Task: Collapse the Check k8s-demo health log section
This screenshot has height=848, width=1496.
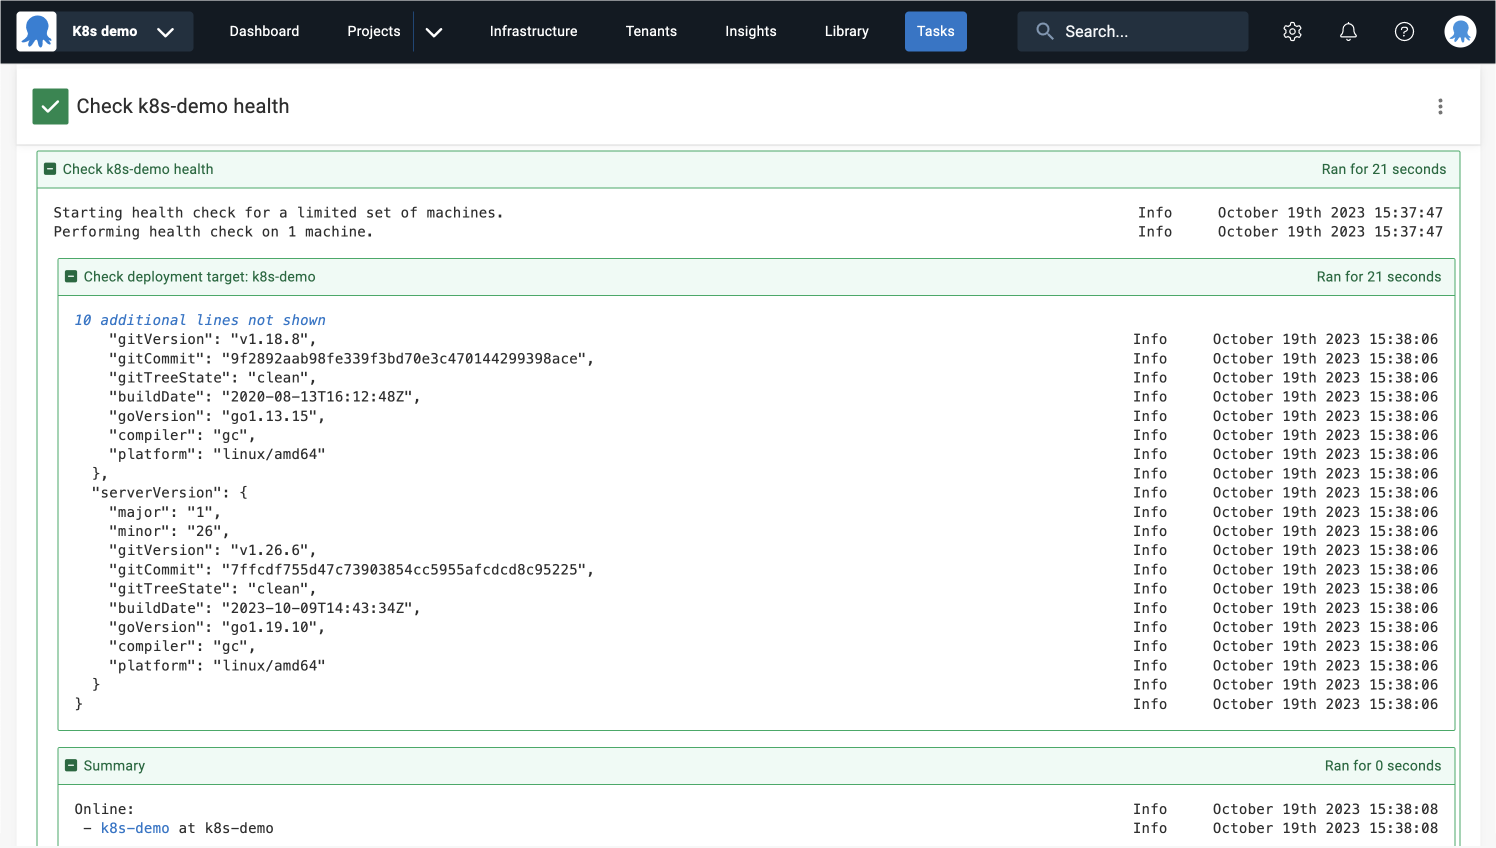Action: [x=49, y=169]
